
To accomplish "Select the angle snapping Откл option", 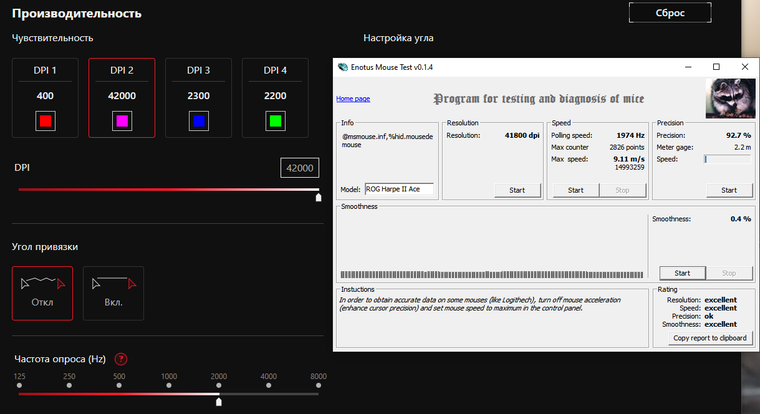I will 43,293.
